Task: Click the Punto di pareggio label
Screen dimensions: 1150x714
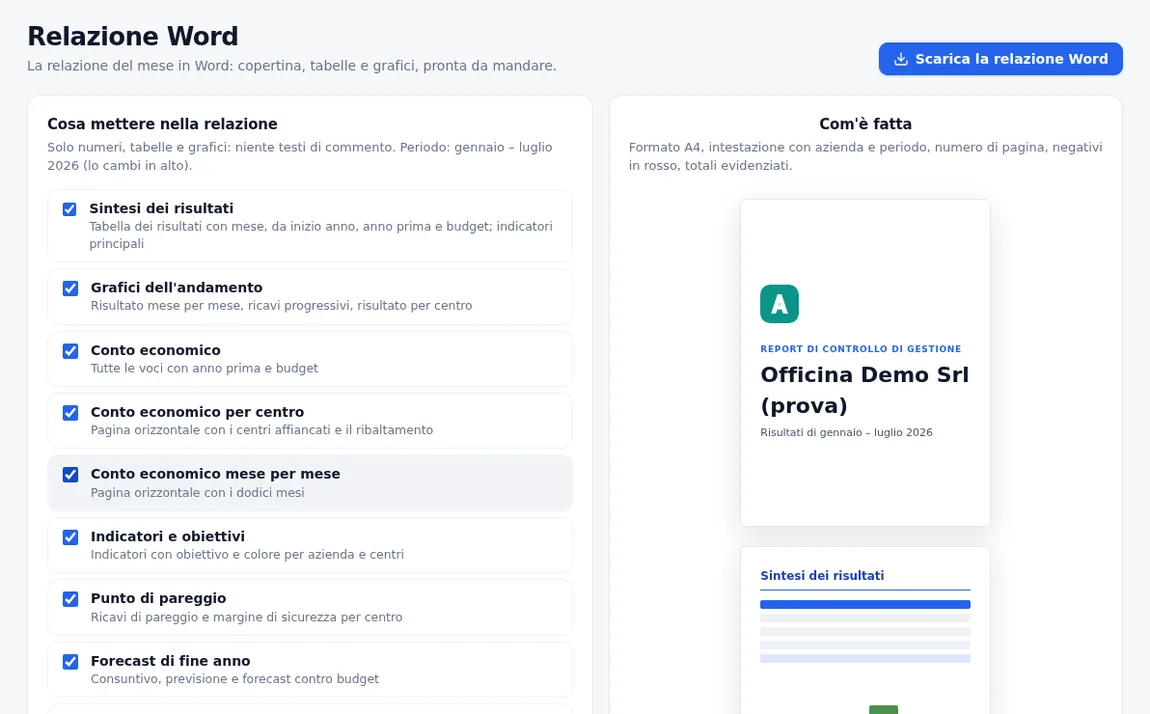Action: [158, 598]
